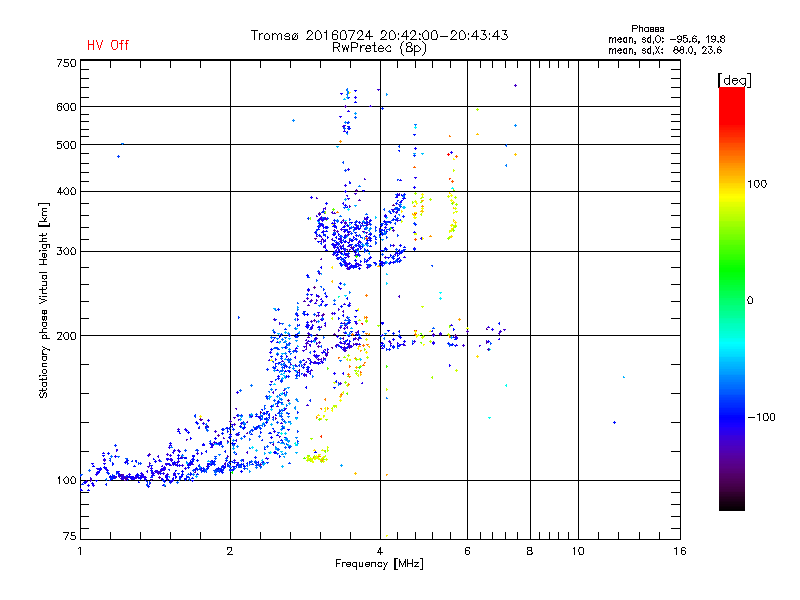This screenshot has width=800, height=600.
Task: Click the '400' height axis label
Action: pyautogui.click(x=66, y=191)
